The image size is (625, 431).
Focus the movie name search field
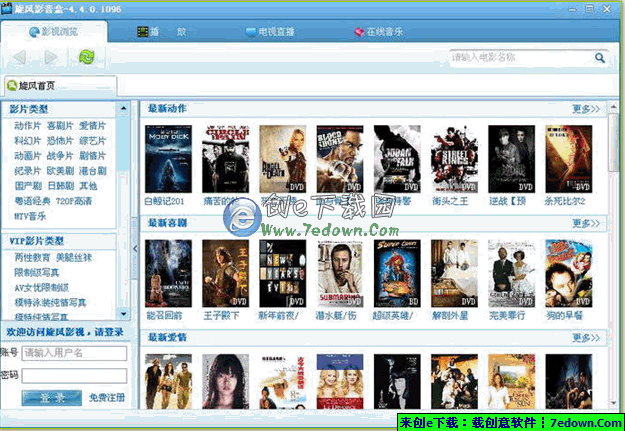pos(520,58)
